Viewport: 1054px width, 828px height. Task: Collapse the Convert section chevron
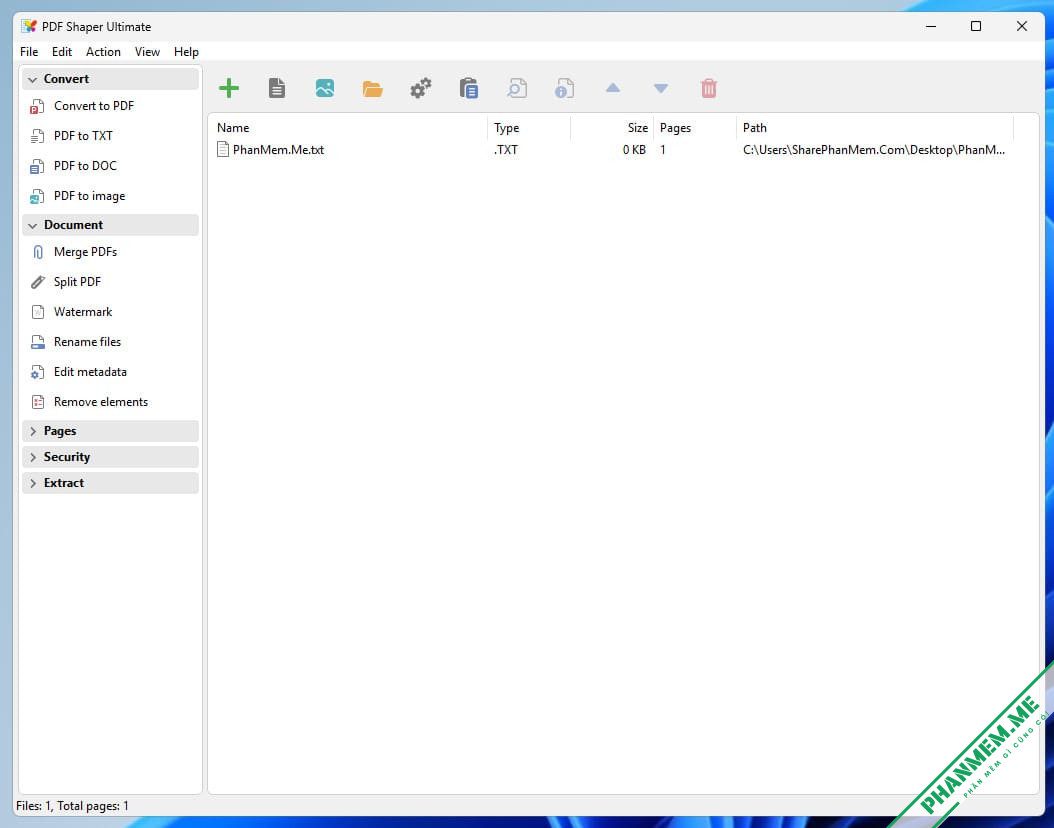32,79
